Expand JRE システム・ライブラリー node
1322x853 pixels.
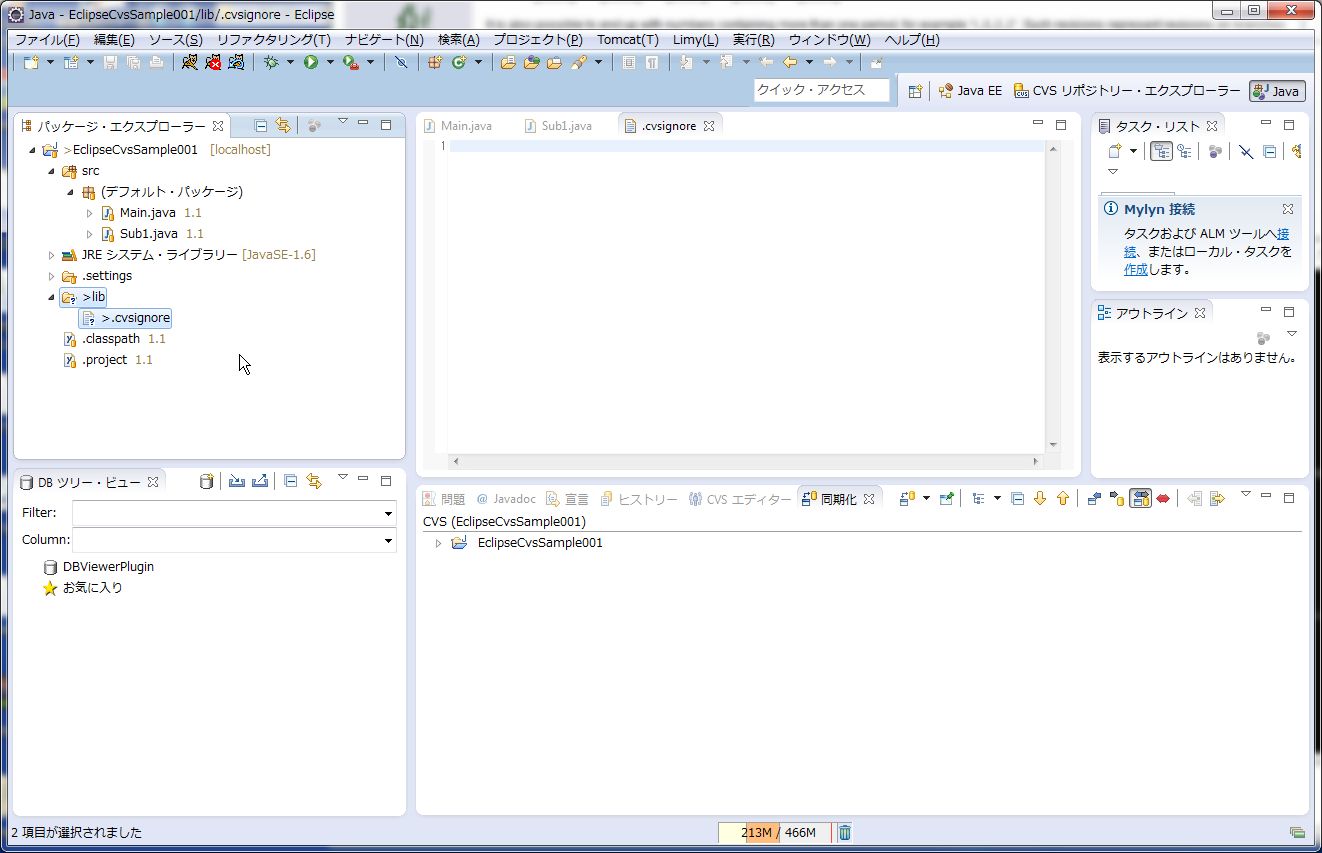(51, 255)
